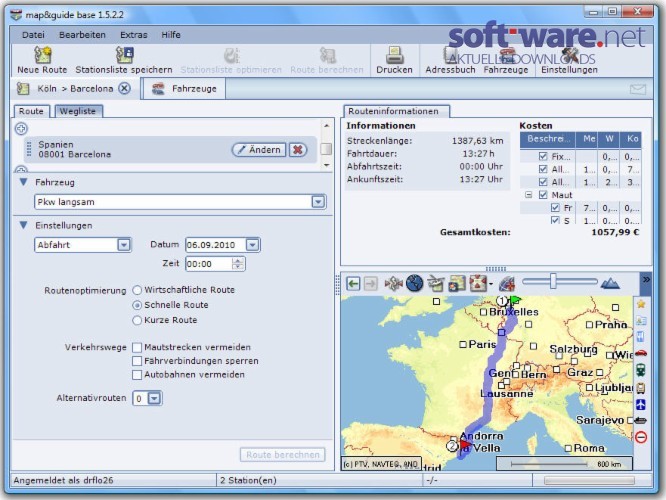The width and height of the screenshot is (666, 500).
Task: Click the map pan/move tool icon
Action: point(393,283)
